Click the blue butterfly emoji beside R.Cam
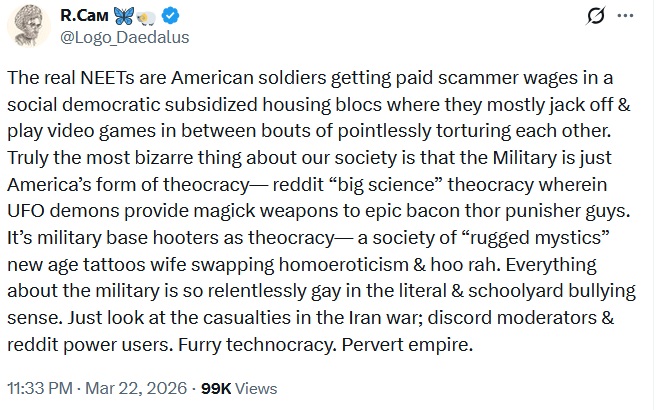The width and height of the screenshot is (669, 410). click(127, 17)
